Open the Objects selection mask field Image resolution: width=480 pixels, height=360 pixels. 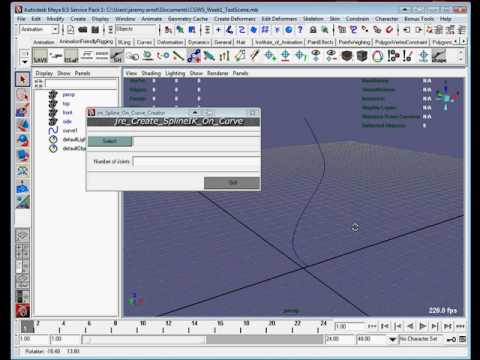pyautogui.click(x=135, y=29)
